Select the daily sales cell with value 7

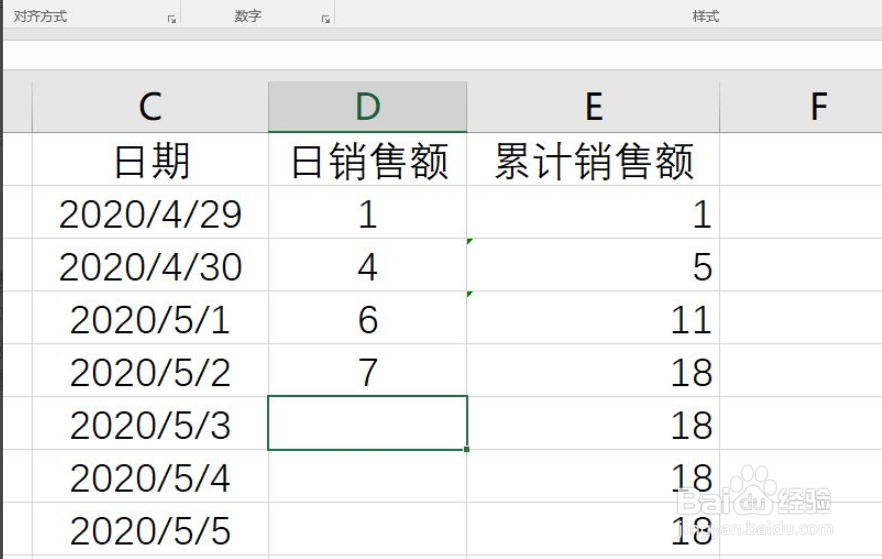(368, 371)
